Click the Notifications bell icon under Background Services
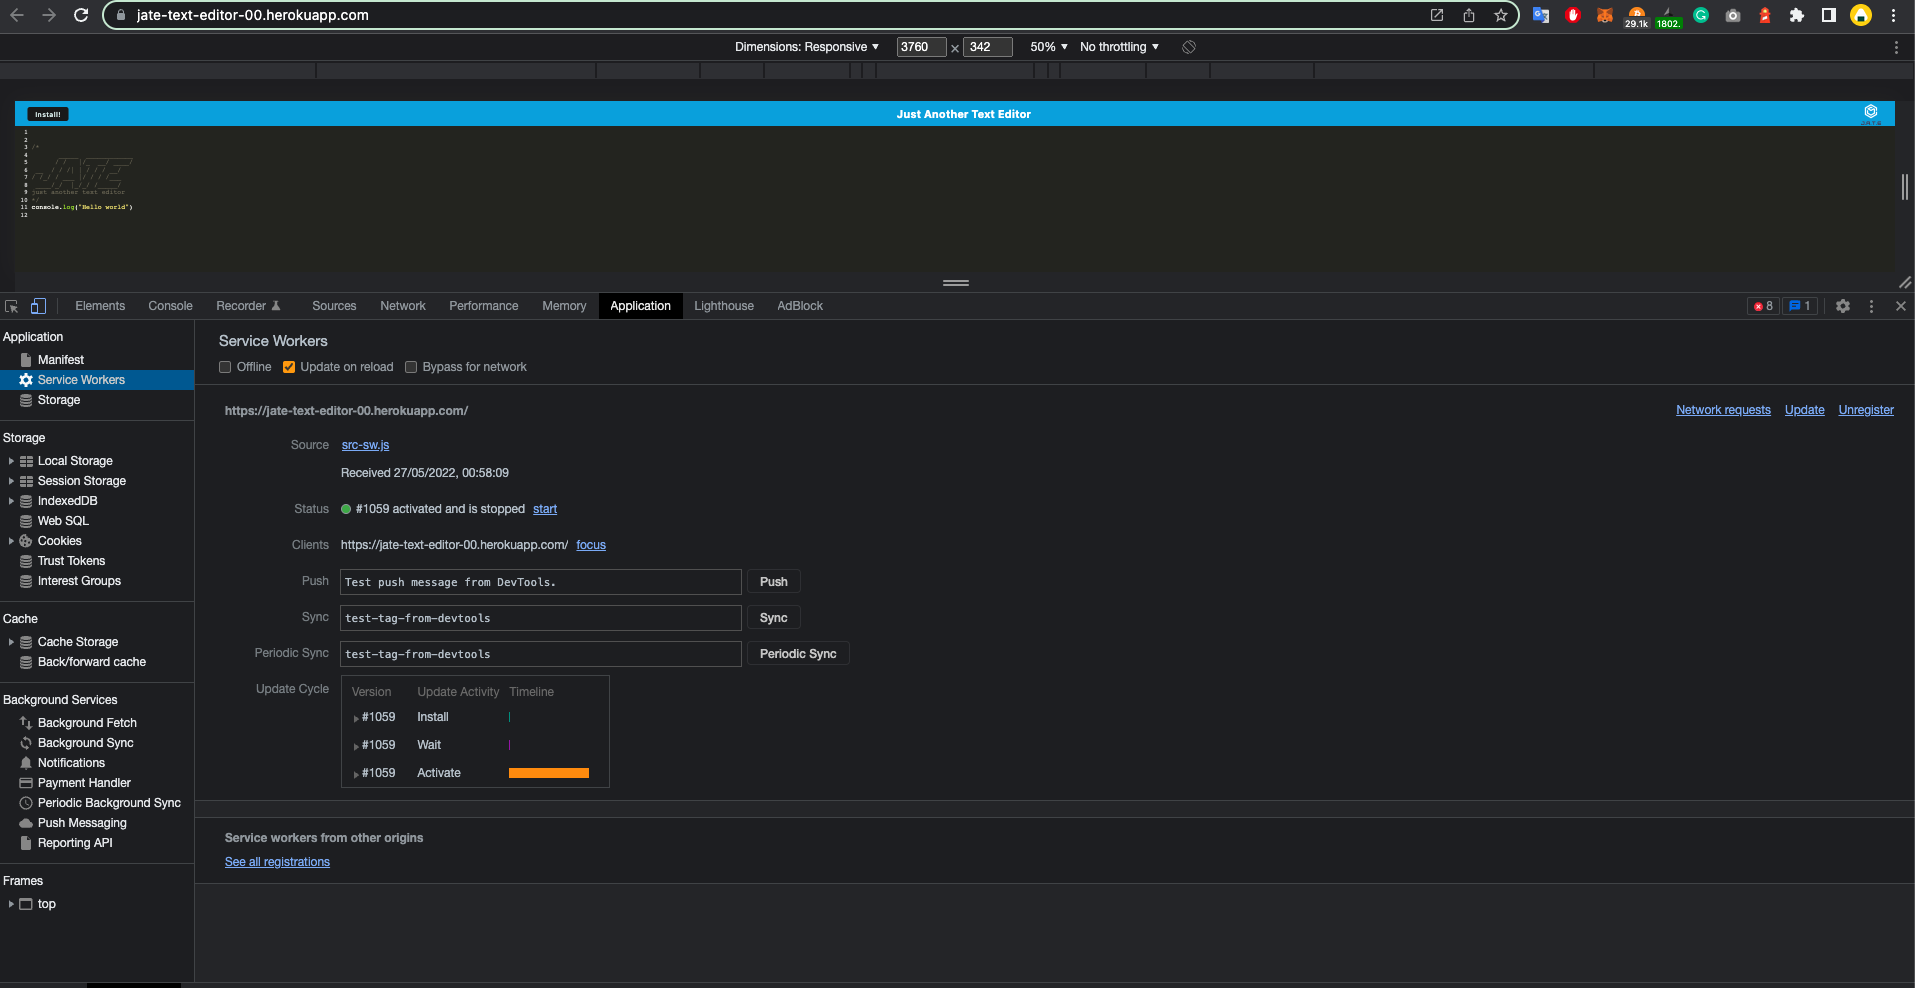Viewport: 1915px width, 988px height. [x=25, y=762]
